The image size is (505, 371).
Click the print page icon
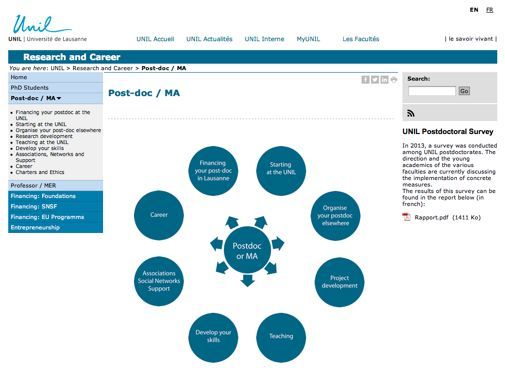click(394, 80)
